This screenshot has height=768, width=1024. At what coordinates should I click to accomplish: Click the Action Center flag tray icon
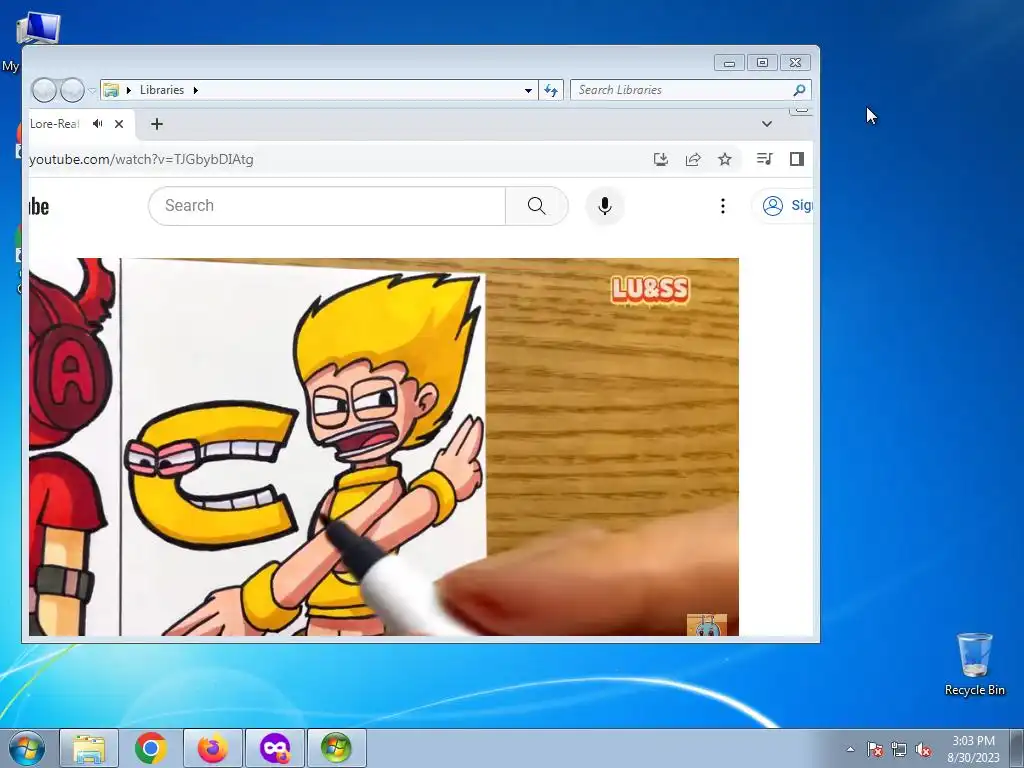pyautogui.click(x=875, y=749)
